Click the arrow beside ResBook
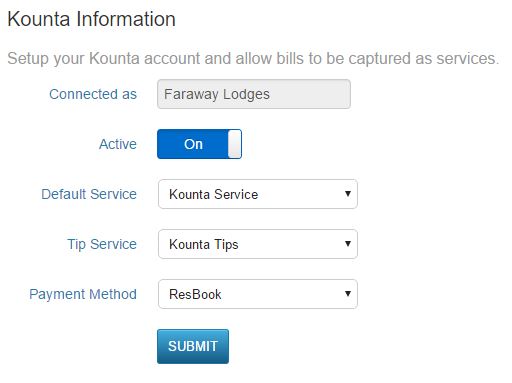Image resolution: width=512 pixels, height=383 pixels. [348, 294]
